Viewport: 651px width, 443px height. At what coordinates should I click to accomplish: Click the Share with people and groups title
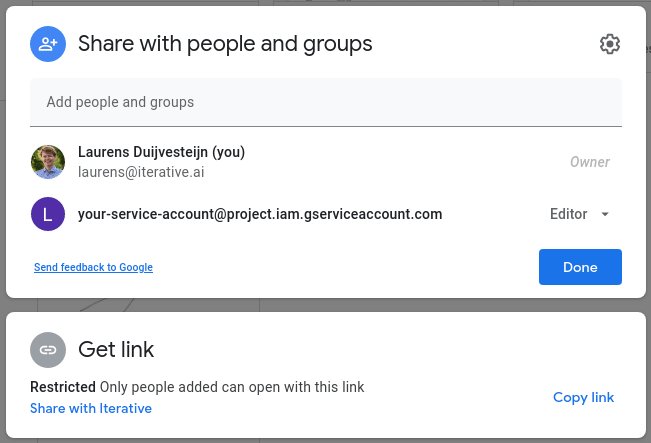pyautogui.click(x=225, y=44)
